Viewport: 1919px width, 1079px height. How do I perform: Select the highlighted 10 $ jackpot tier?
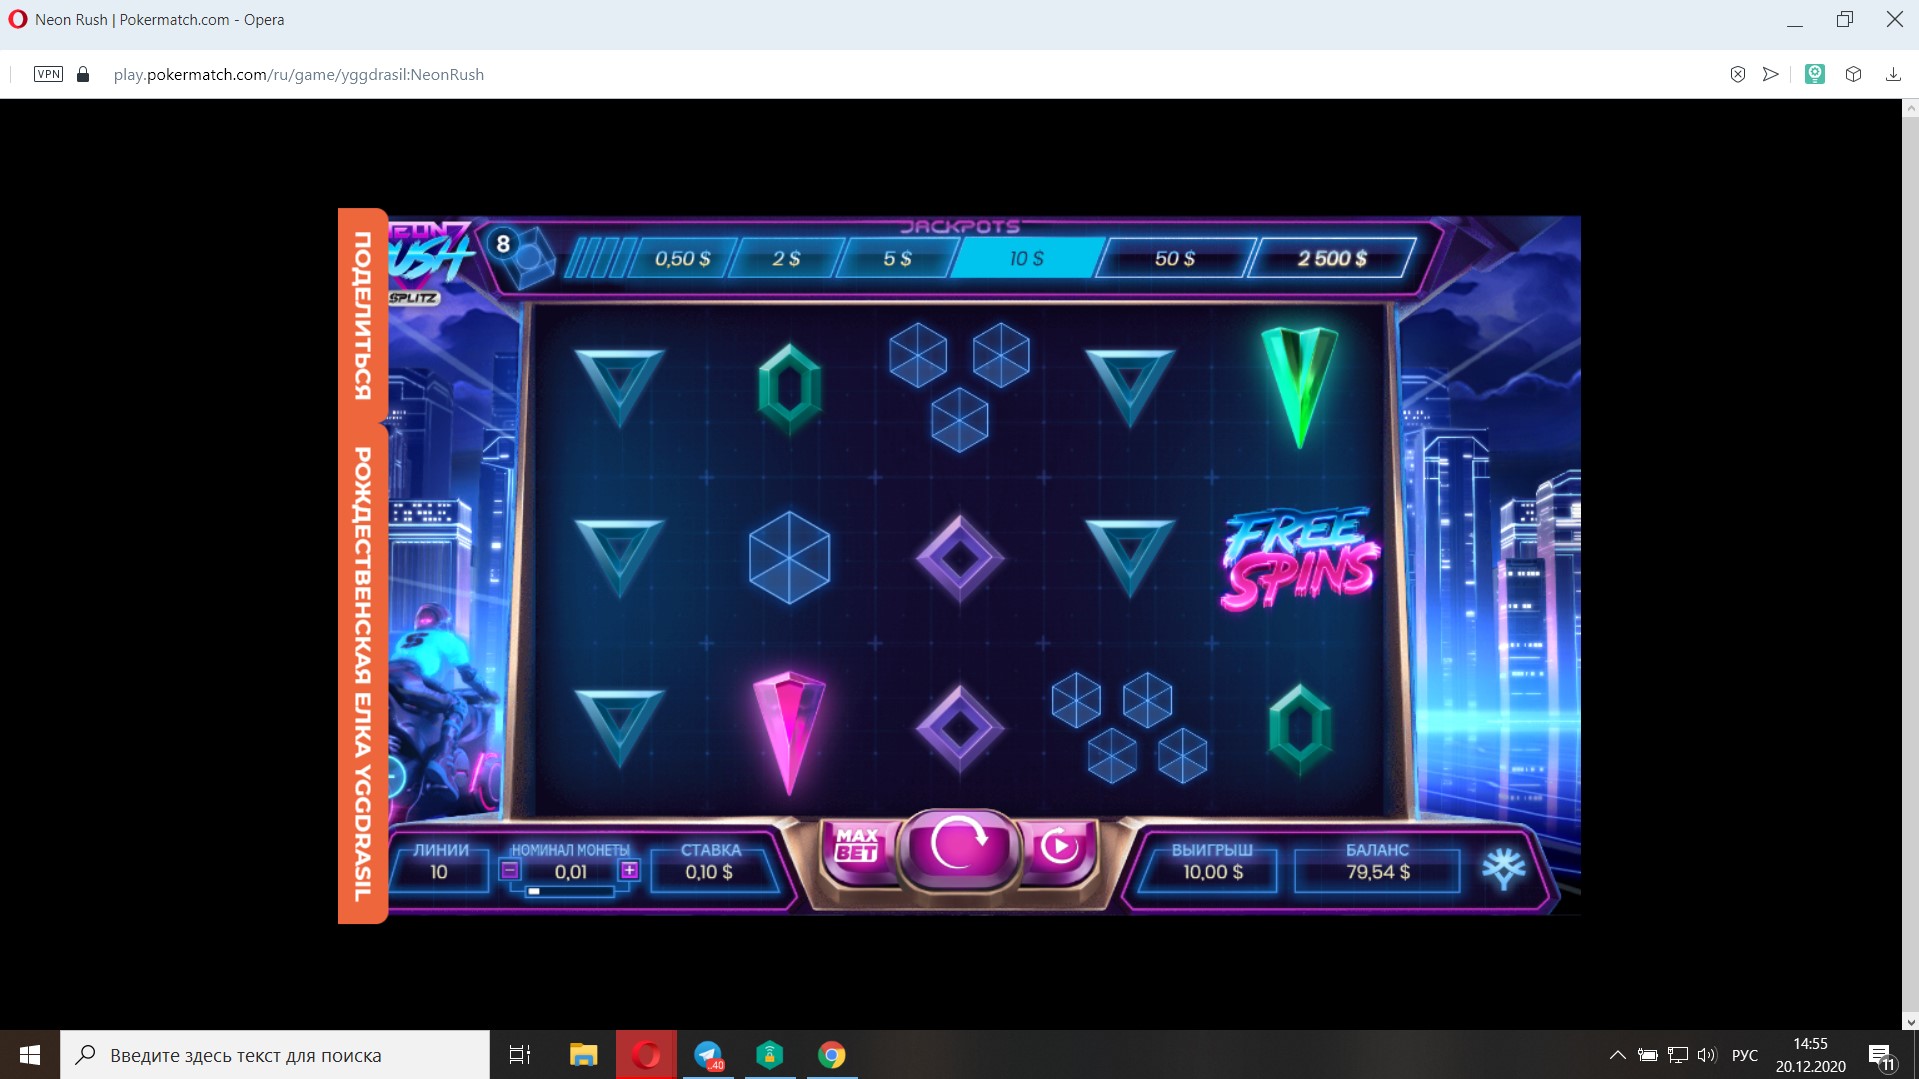pyautogui.click(x=1026, y=259)
